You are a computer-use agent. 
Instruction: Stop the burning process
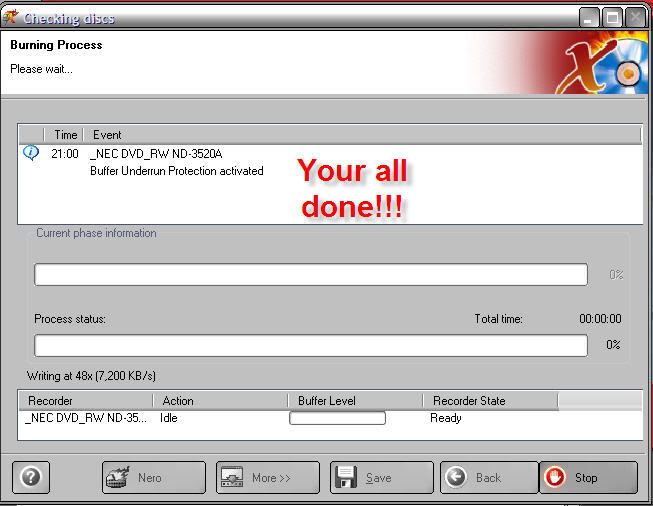588,477
